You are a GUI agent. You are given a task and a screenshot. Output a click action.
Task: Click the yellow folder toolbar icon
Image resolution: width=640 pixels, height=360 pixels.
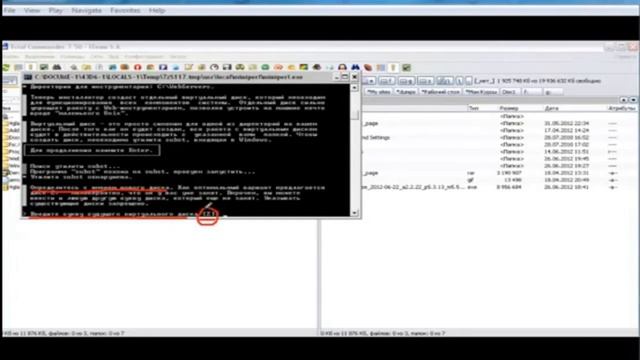pyautogui.click(x=87, y=67)
